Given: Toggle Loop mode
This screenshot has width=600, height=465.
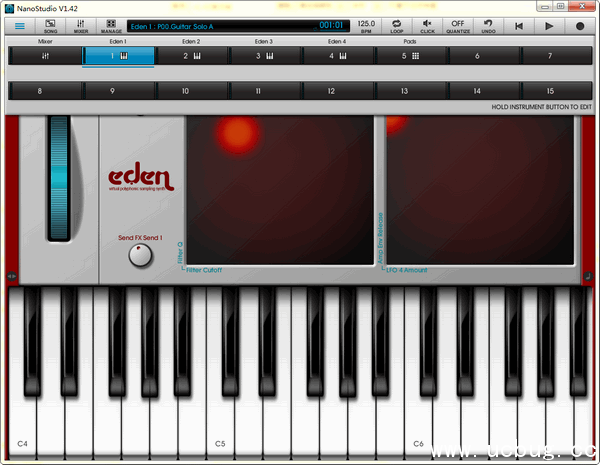Looking at the screenshot, I should [x=397, y=25].
